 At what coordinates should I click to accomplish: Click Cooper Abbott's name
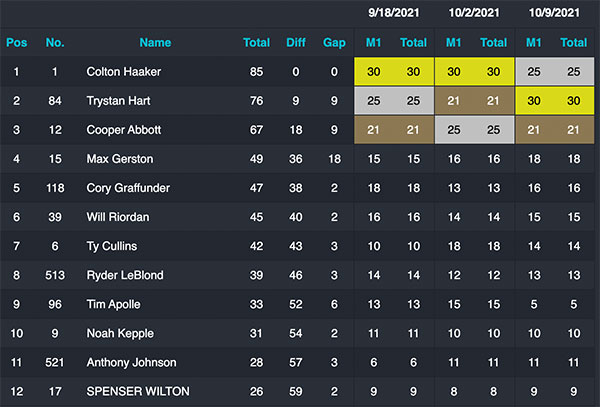click(124, 130)
